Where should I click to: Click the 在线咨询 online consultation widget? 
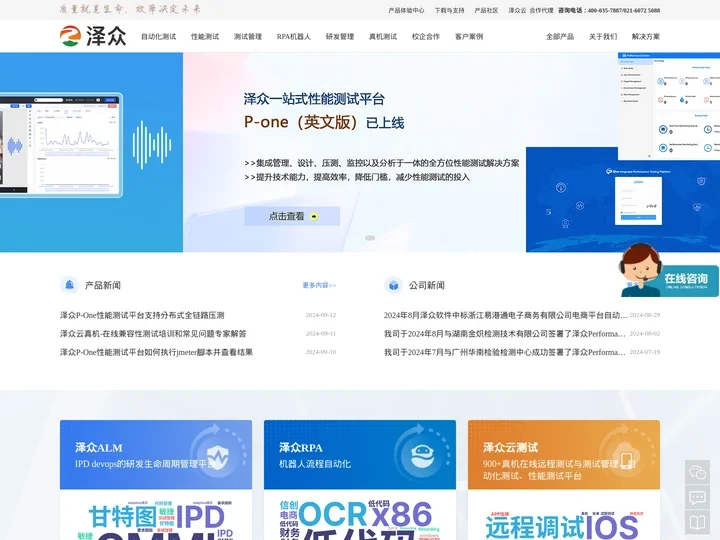coord(669,271)
